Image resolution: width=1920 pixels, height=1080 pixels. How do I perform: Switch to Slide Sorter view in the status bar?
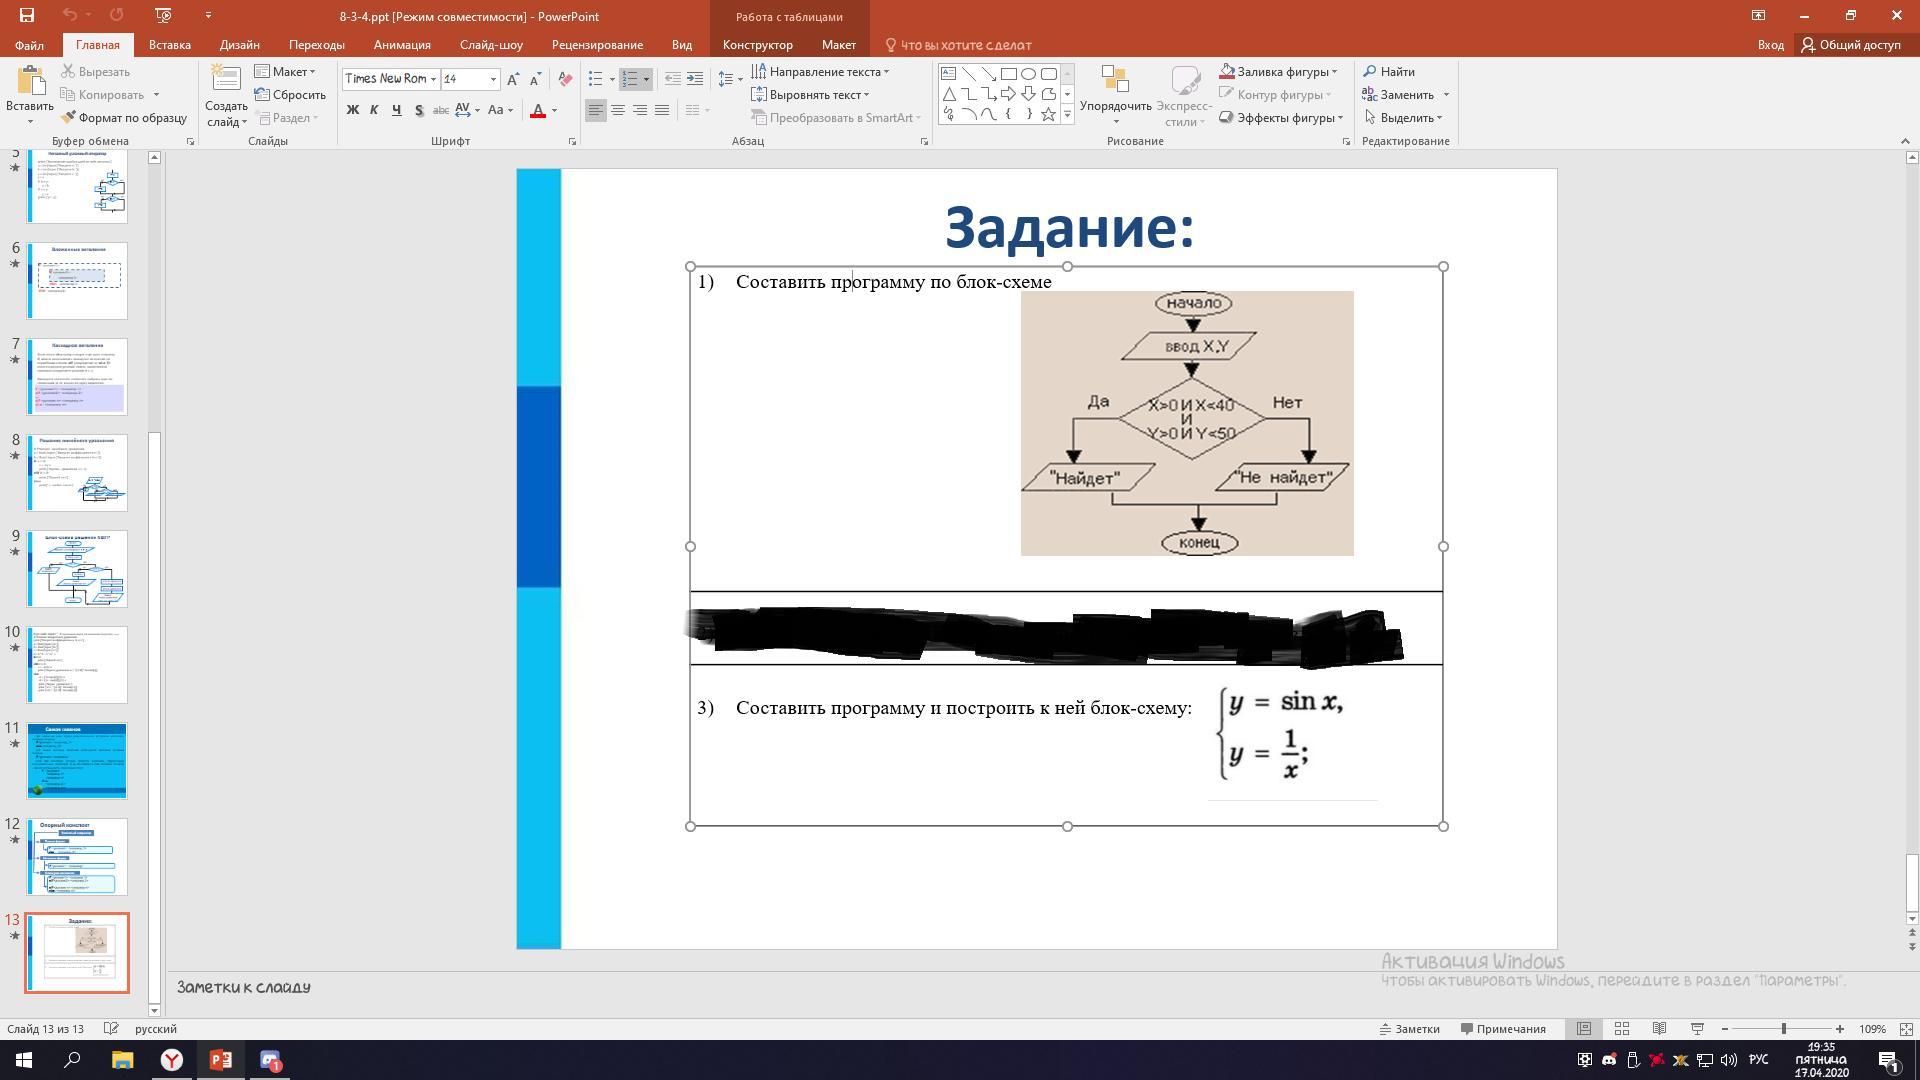[1621, 1029]
